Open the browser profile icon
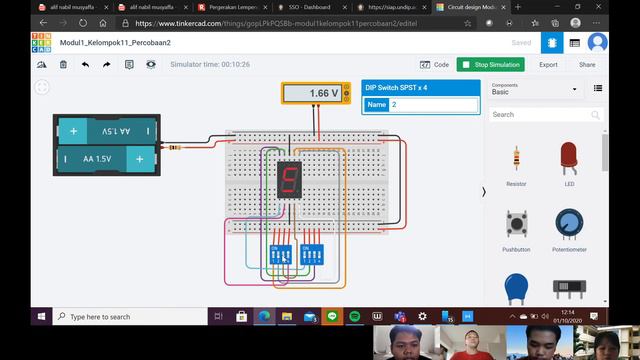 576,23
